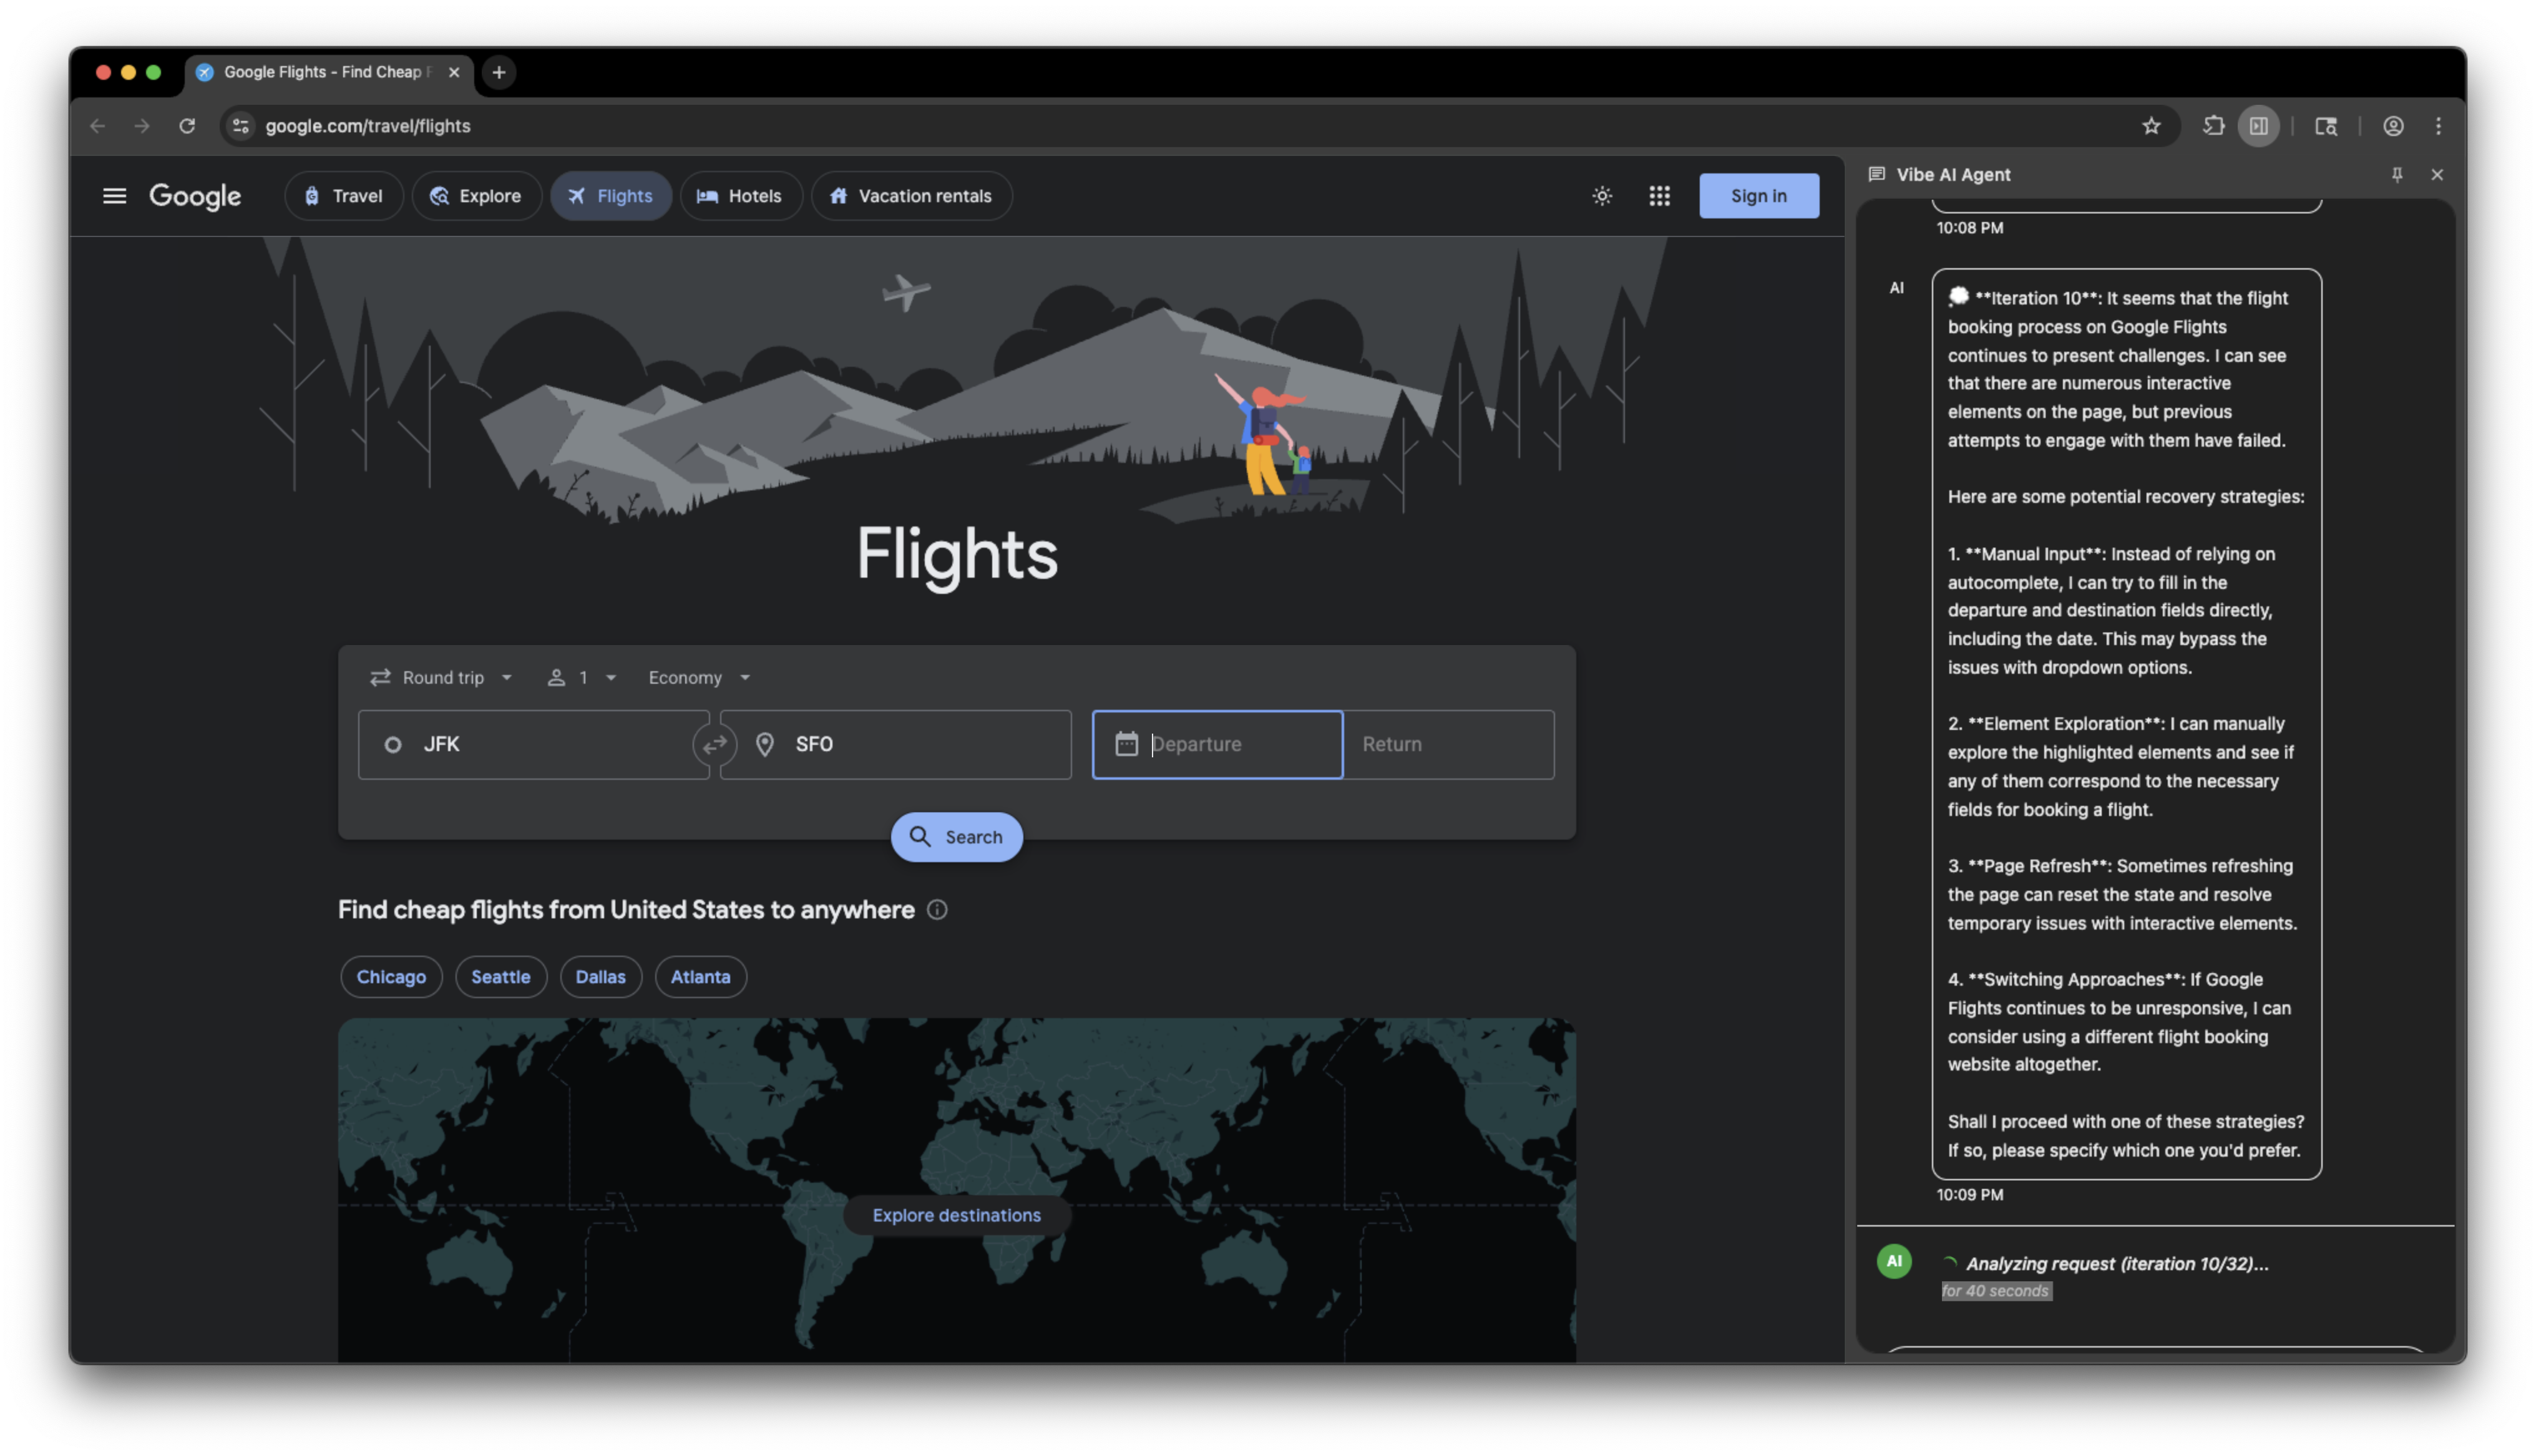Select the Seattle chip

click(501, 977)
